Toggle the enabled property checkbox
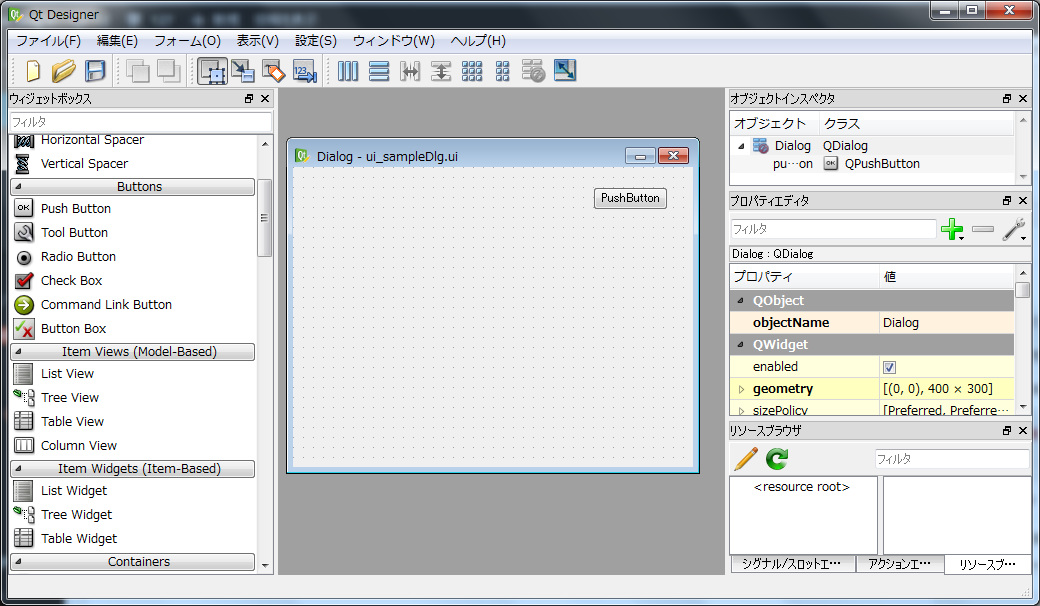This screenshot has height=606, width=1040. point(889,367)
